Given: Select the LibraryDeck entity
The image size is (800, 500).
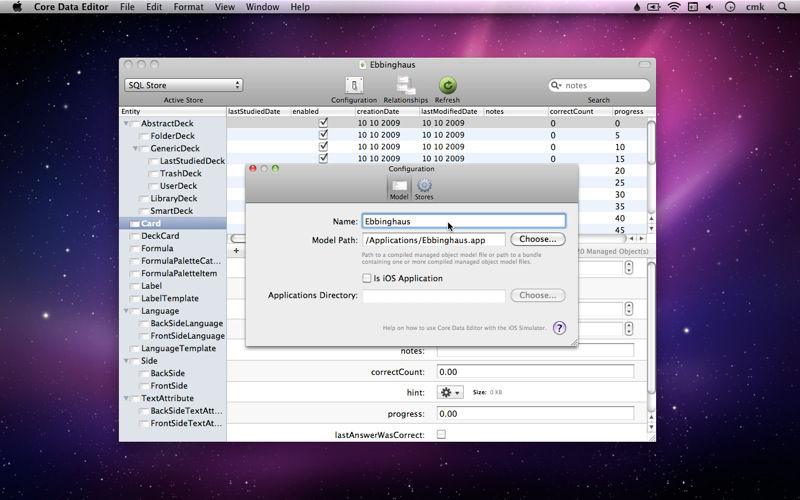Looking at the screenshot, I should 173,198.
